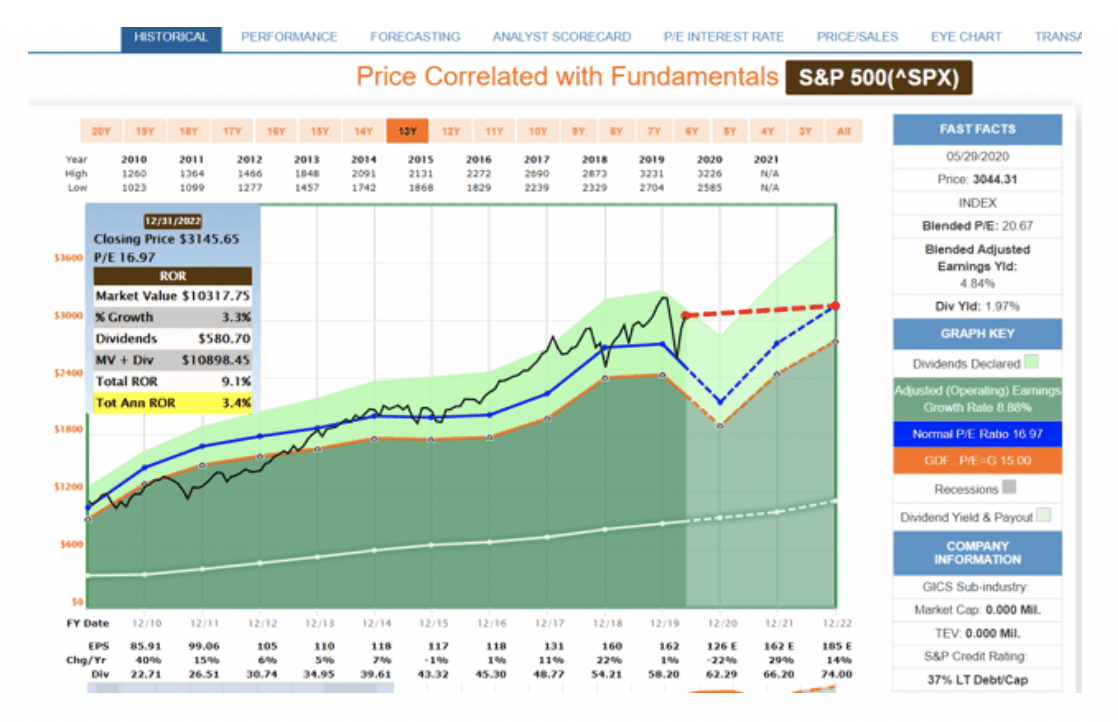Click the Market Cap: 0.000 Mil. entry
This screenshot has width=1118, height=722.
(x=978, y=610)
